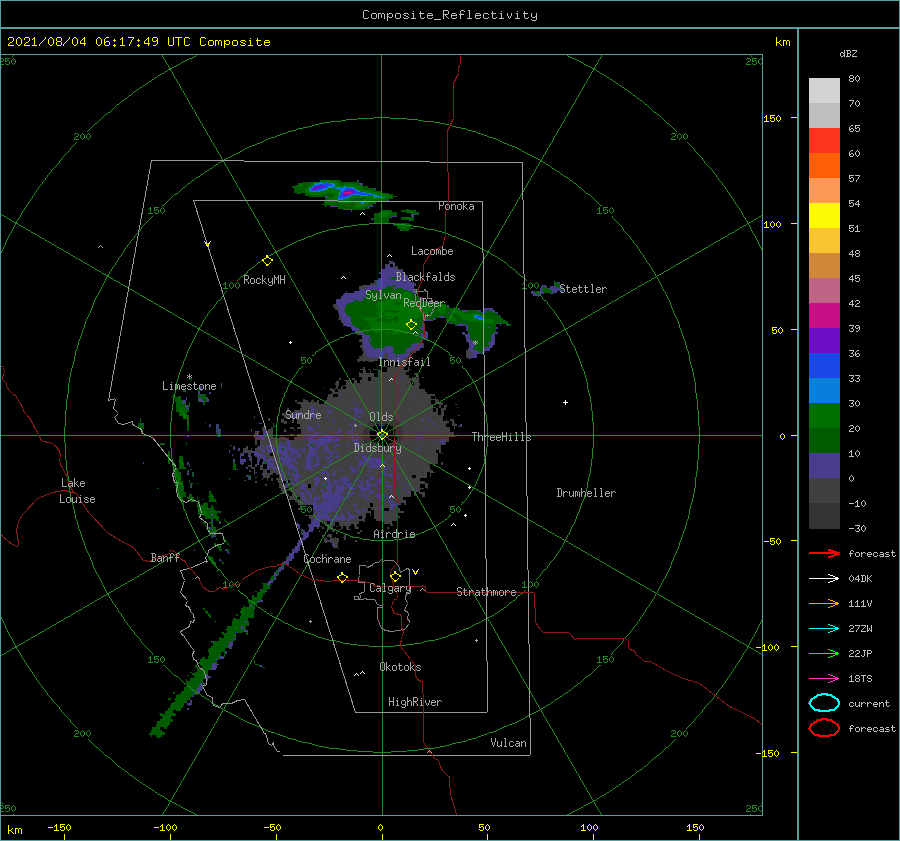Click the Drumheller city label
Image resolution: width=900 pixels, height=841 pixels.
586,493
